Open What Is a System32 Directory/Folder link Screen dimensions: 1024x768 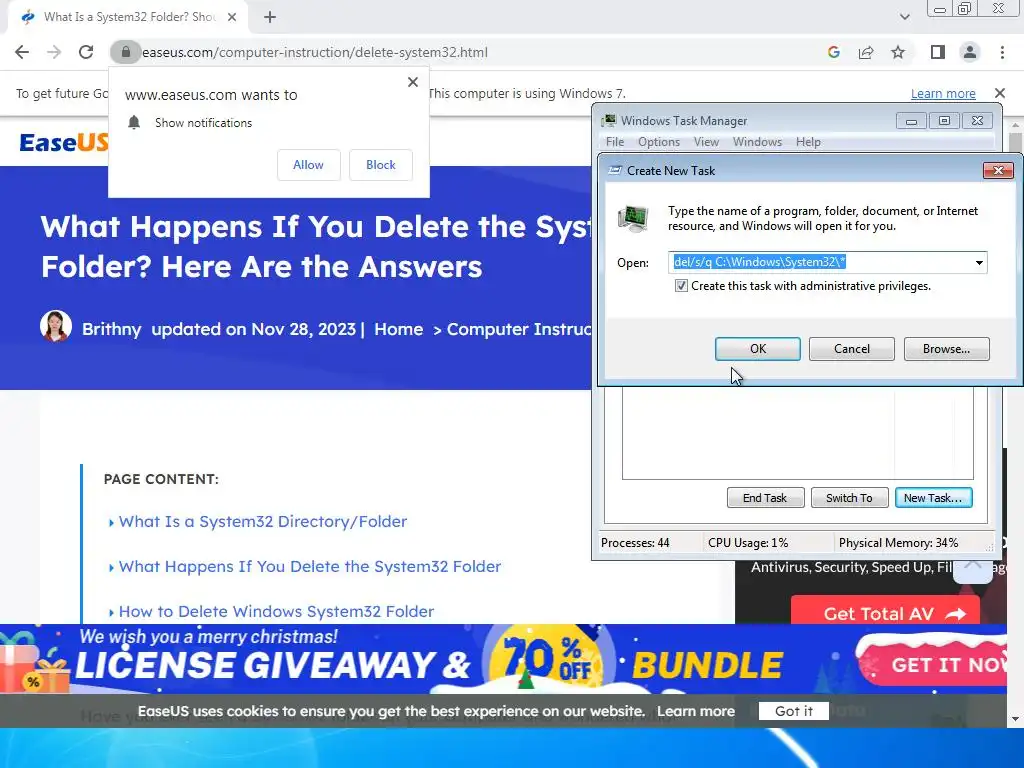tap(263, 522)
